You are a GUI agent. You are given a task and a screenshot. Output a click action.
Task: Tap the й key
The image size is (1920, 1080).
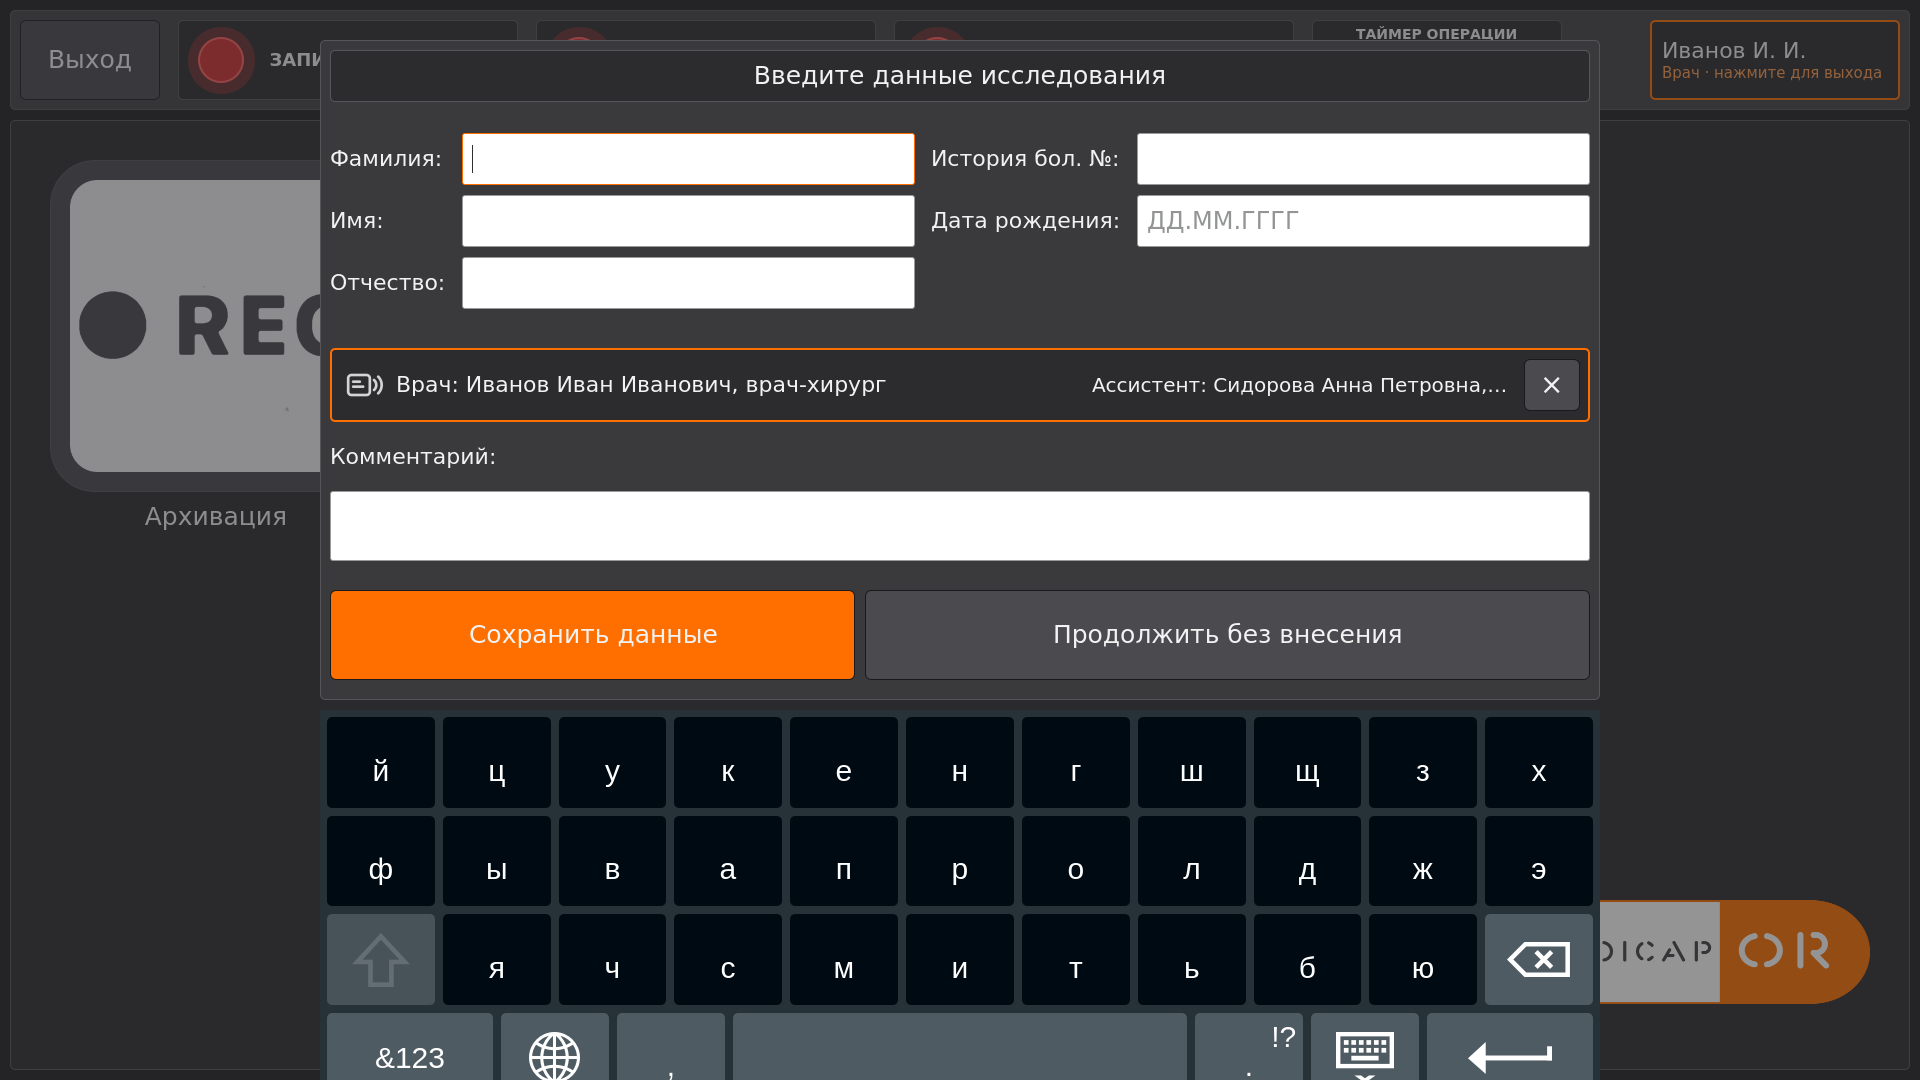(x=380, y=762)
